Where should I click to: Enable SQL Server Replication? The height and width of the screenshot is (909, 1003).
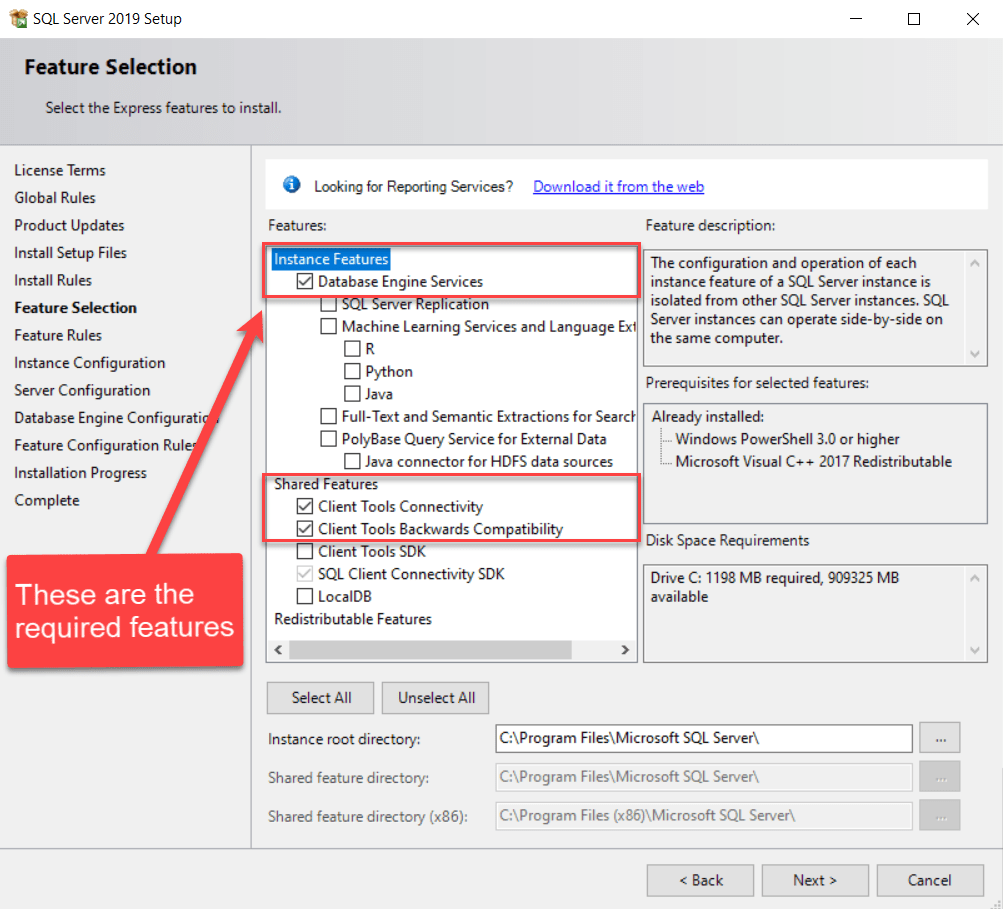tap(327, 304)
